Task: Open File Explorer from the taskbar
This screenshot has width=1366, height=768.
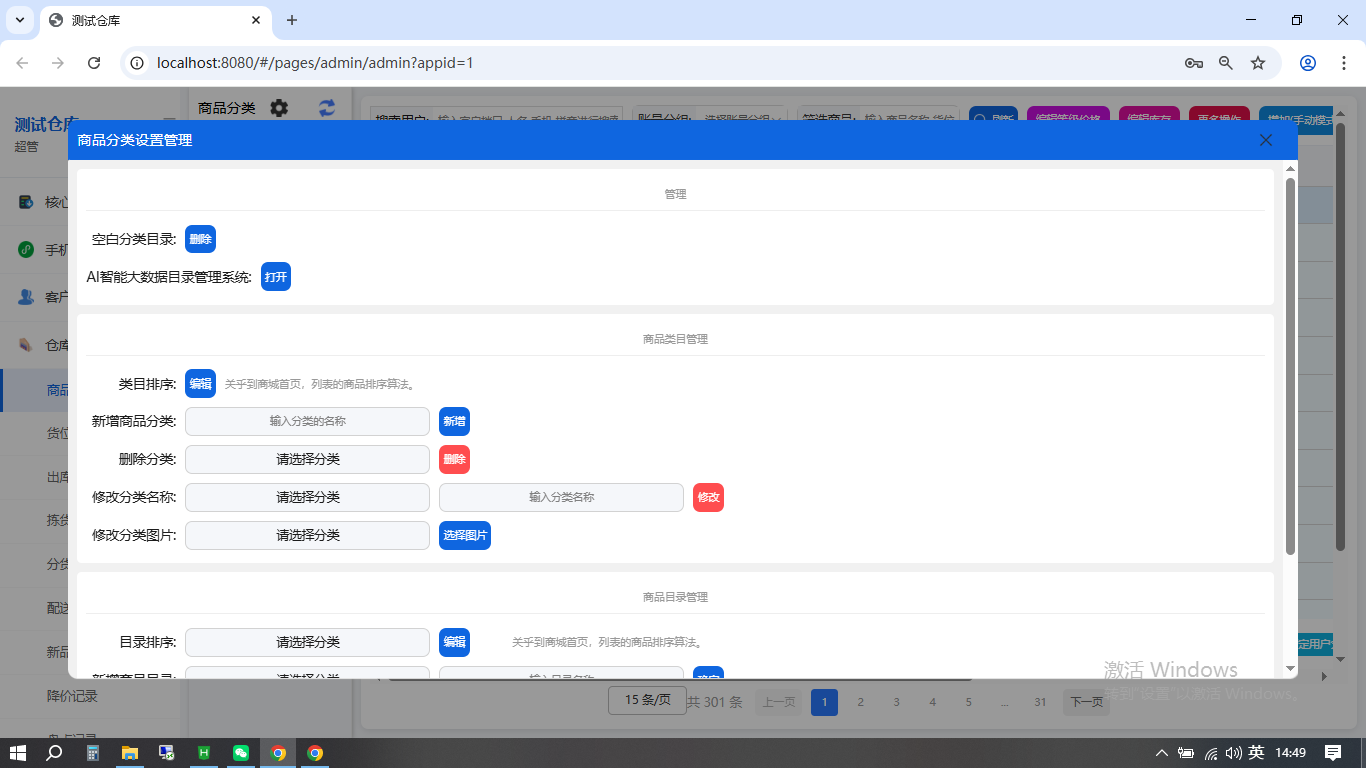Action: [130, 753]
